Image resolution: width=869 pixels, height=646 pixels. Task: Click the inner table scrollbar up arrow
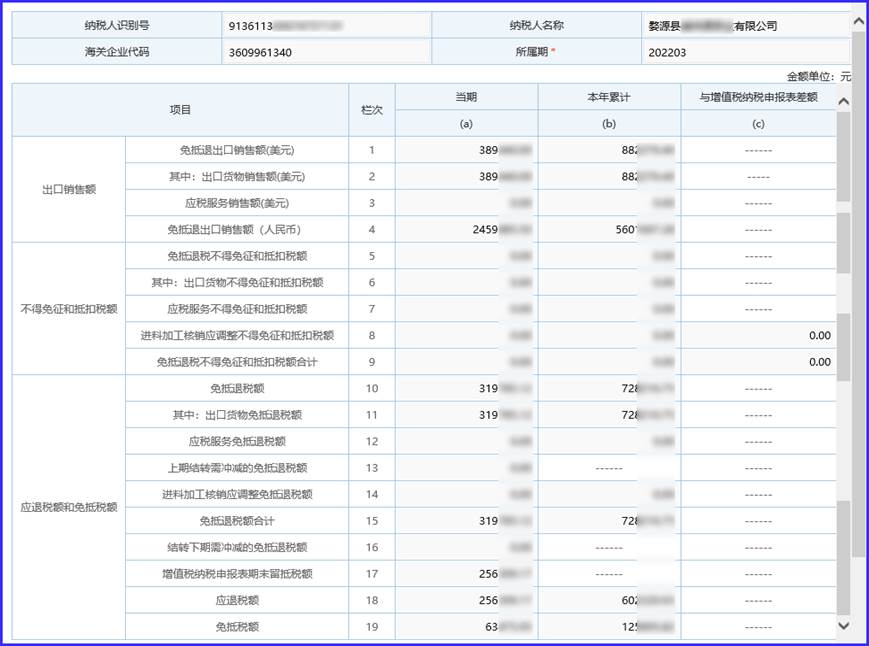(x=842, y=101)
